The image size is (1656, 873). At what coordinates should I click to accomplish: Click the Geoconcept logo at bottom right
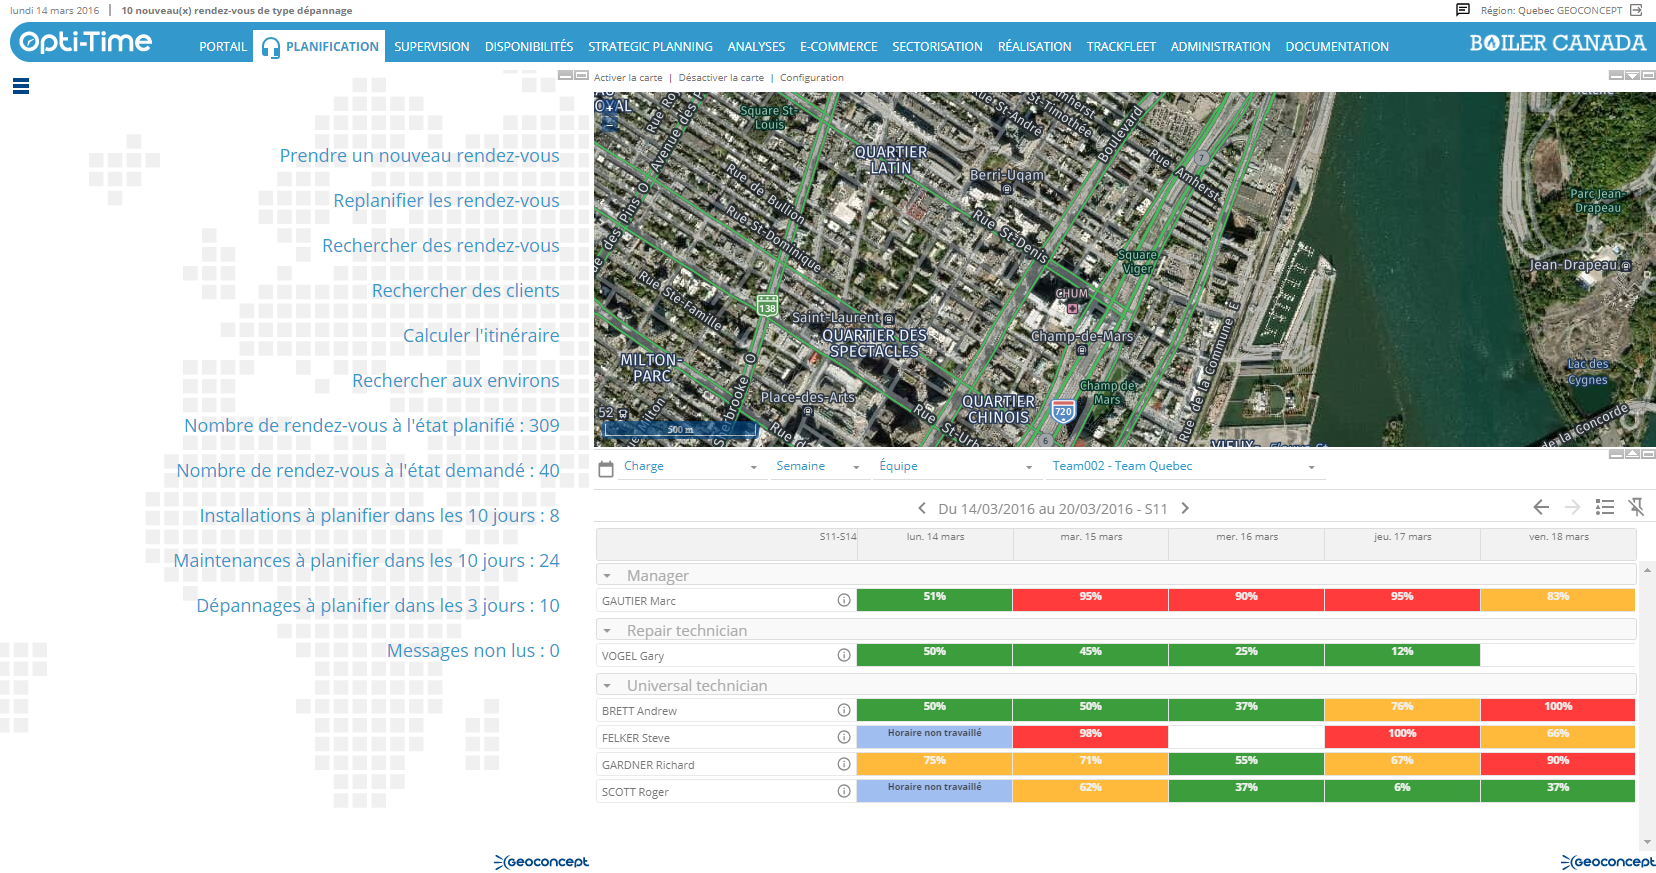(x=1608, y=862)
